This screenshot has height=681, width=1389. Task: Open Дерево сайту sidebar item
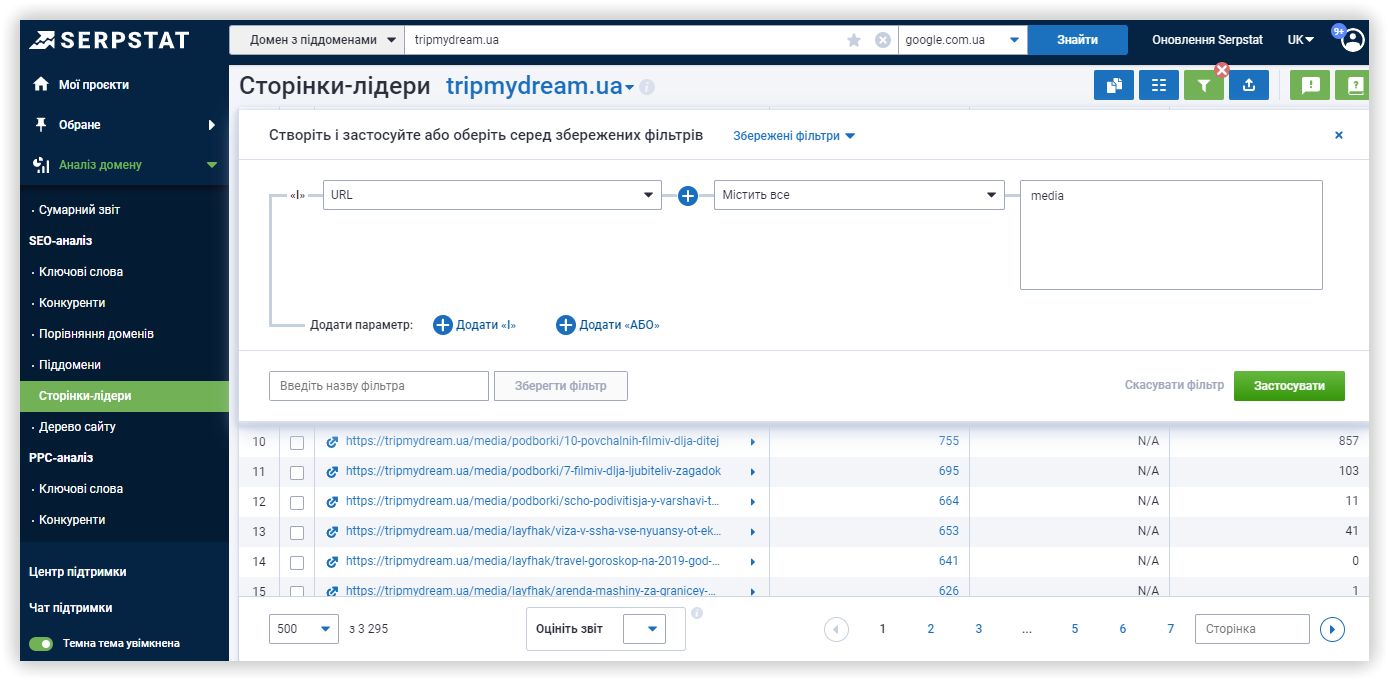pos(77,427)
